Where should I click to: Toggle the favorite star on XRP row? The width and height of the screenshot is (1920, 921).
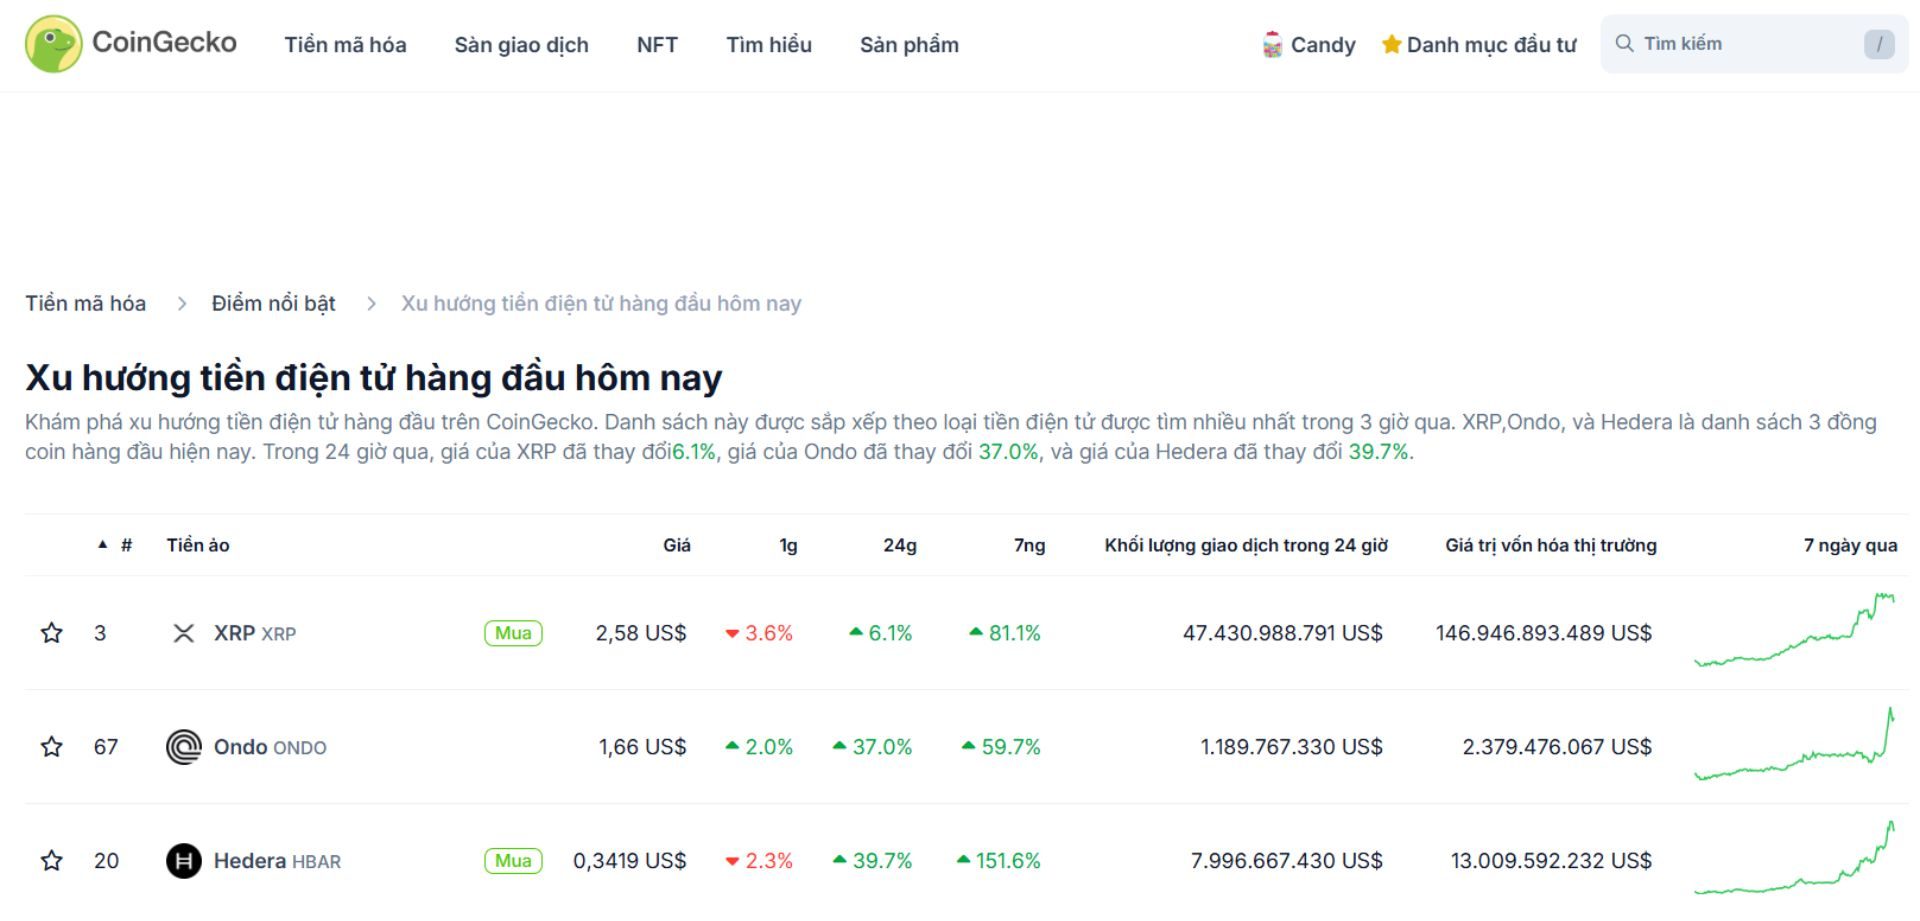click(51, 632)
